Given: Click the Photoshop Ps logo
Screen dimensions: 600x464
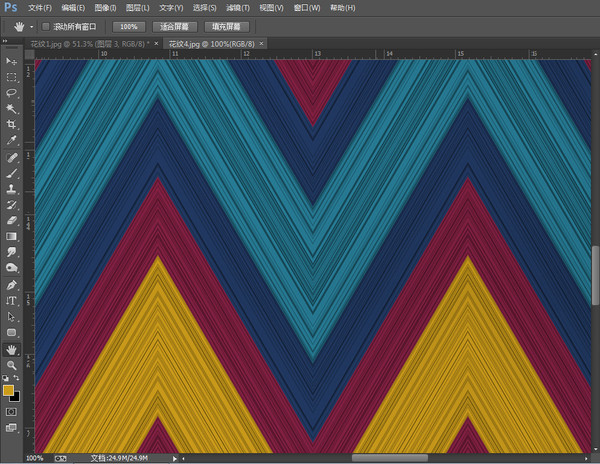Looking at the screenshot, I should (10, 7).
